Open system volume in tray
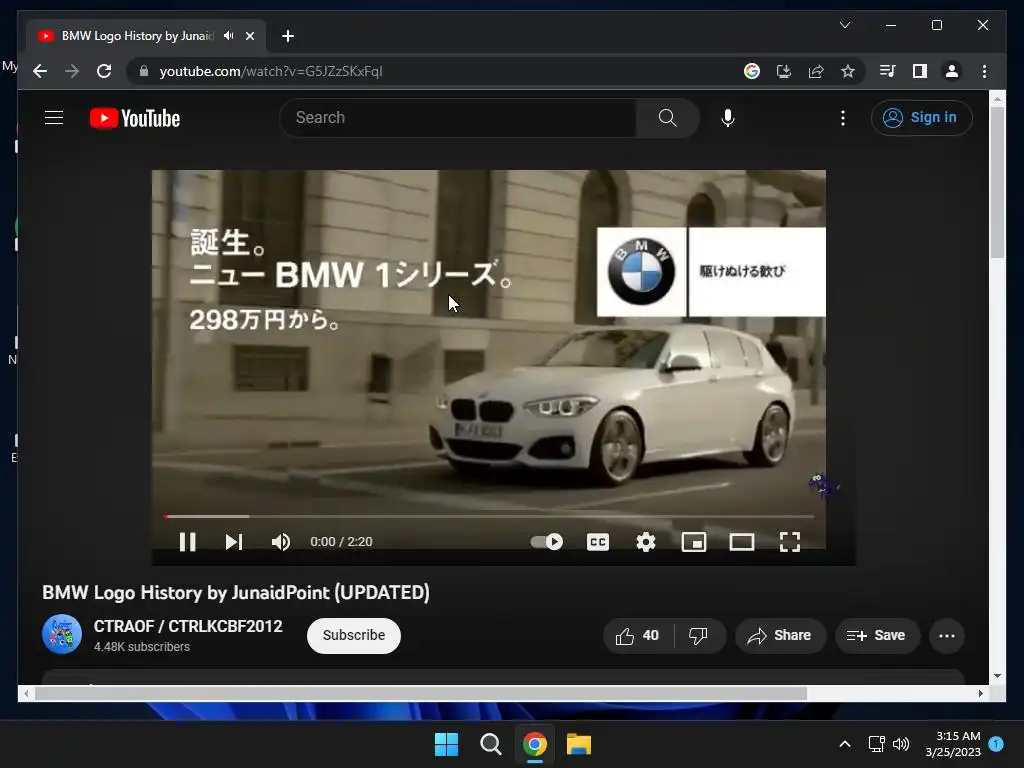 (901, 744)
